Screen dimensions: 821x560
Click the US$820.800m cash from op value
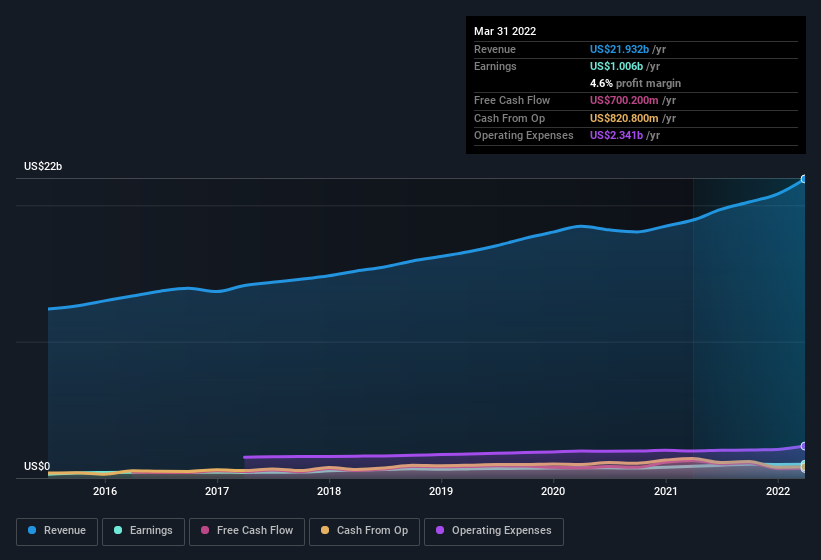point(624,118)
